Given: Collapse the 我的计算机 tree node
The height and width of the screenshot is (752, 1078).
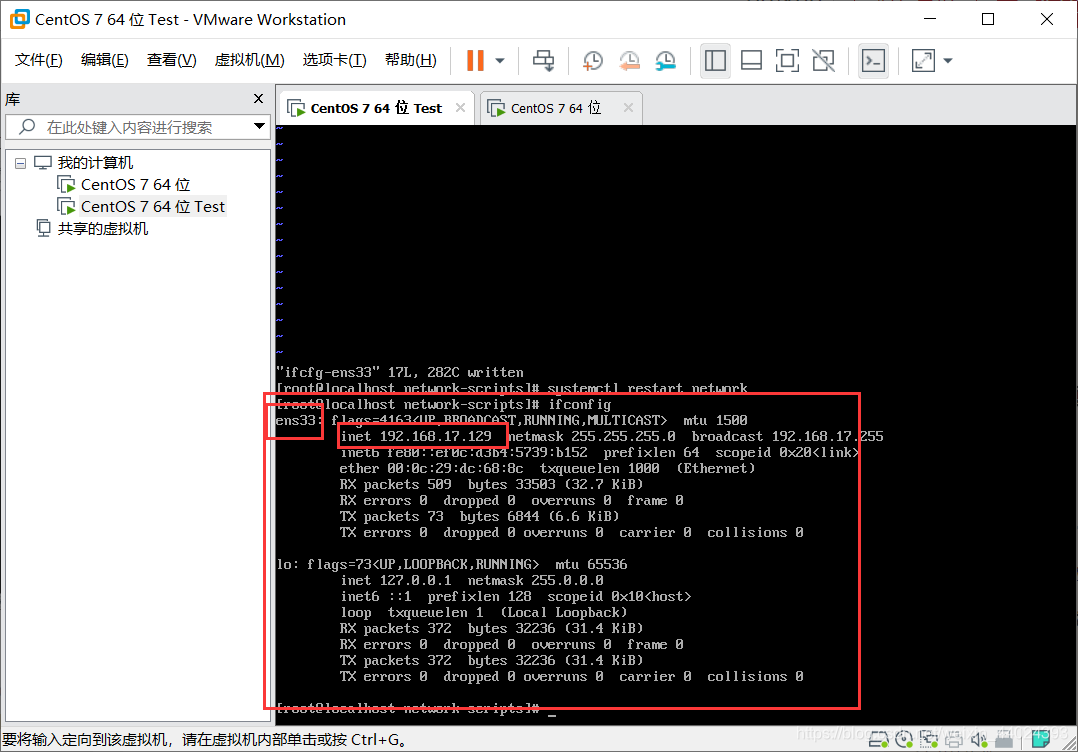Looking at the screenshot, I should 21,163.
